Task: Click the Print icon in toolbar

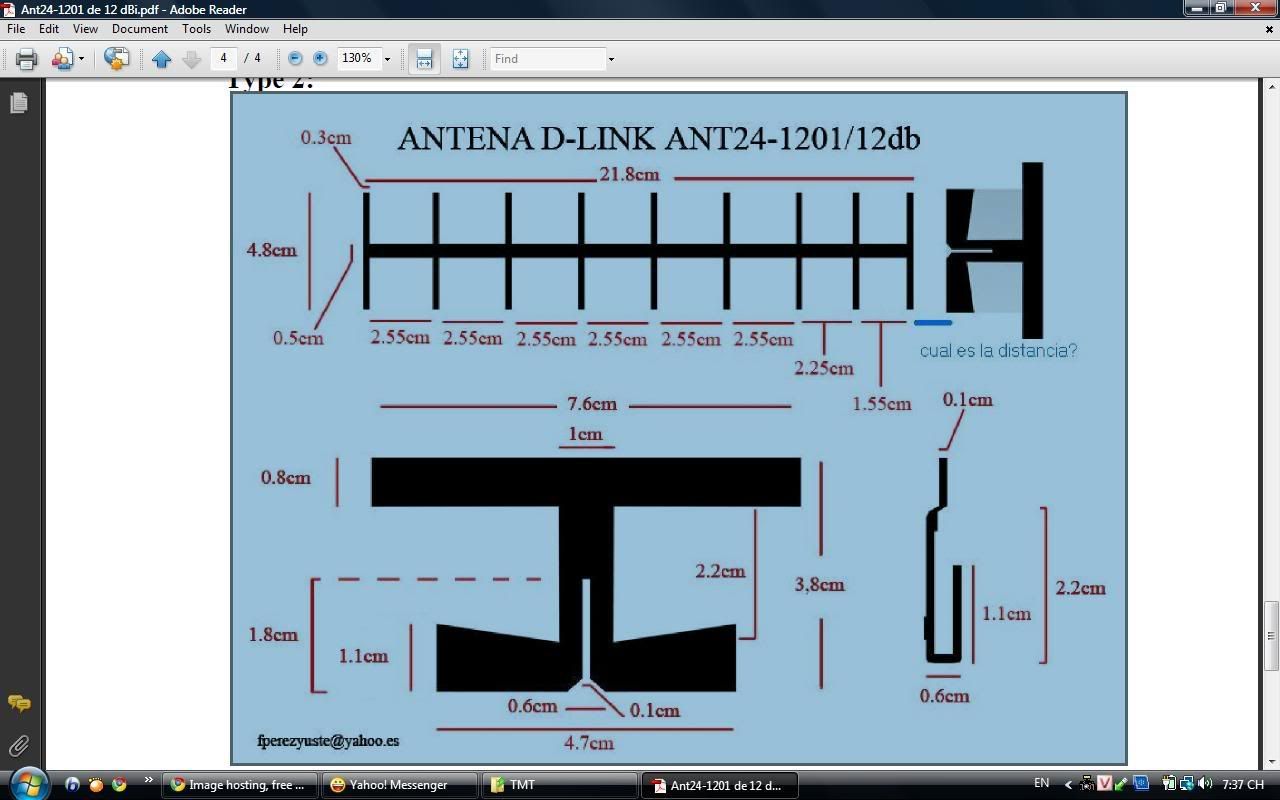Action: 27,59
